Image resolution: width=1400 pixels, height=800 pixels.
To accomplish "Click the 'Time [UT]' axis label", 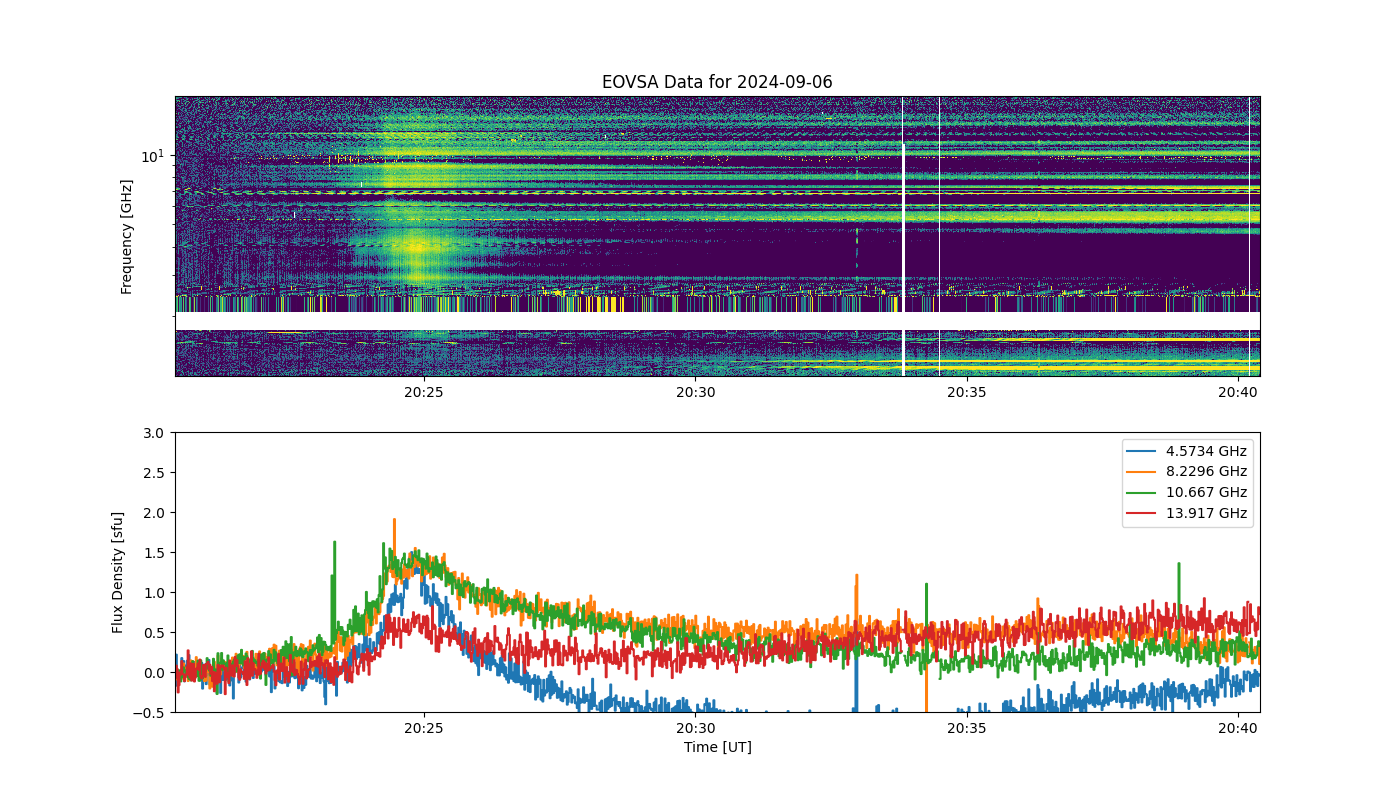I will (717, 747).
